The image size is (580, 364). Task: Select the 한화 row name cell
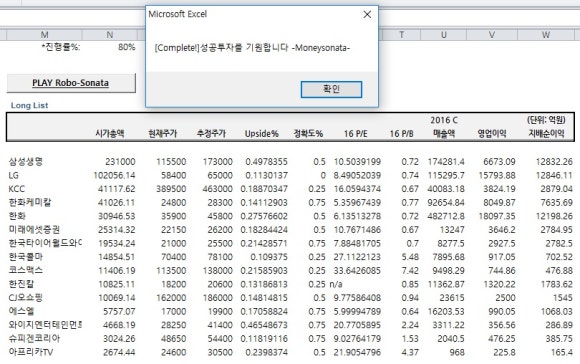[17, 216]
